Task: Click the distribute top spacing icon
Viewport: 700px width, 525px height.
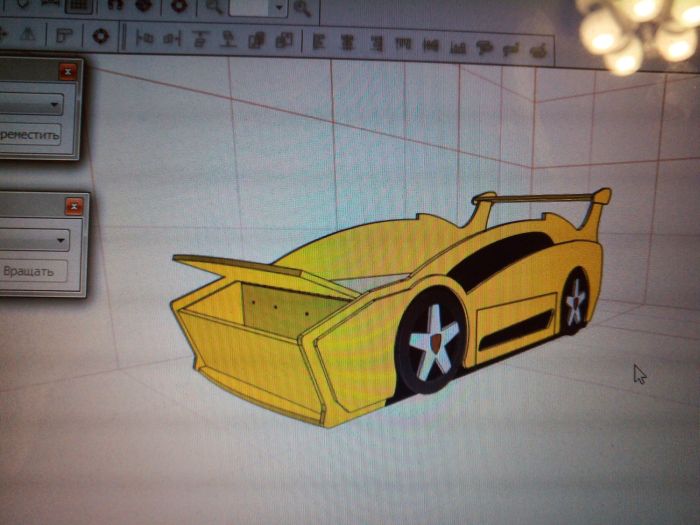Action: (x=404, y=45)
